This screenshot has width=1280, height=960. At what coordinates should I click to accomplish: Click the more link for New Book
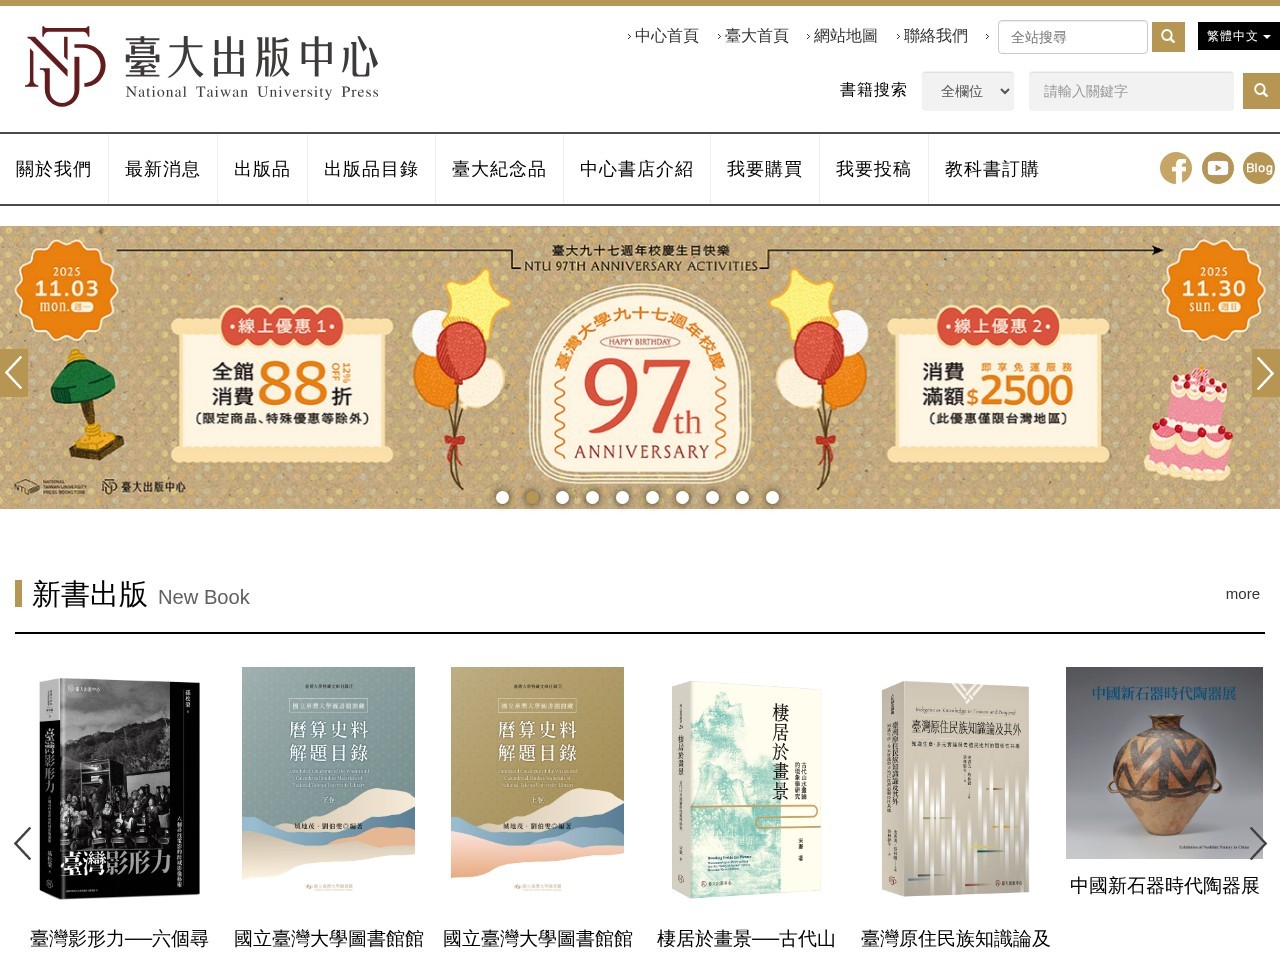pyautogui.click(x=1243, y=594)
